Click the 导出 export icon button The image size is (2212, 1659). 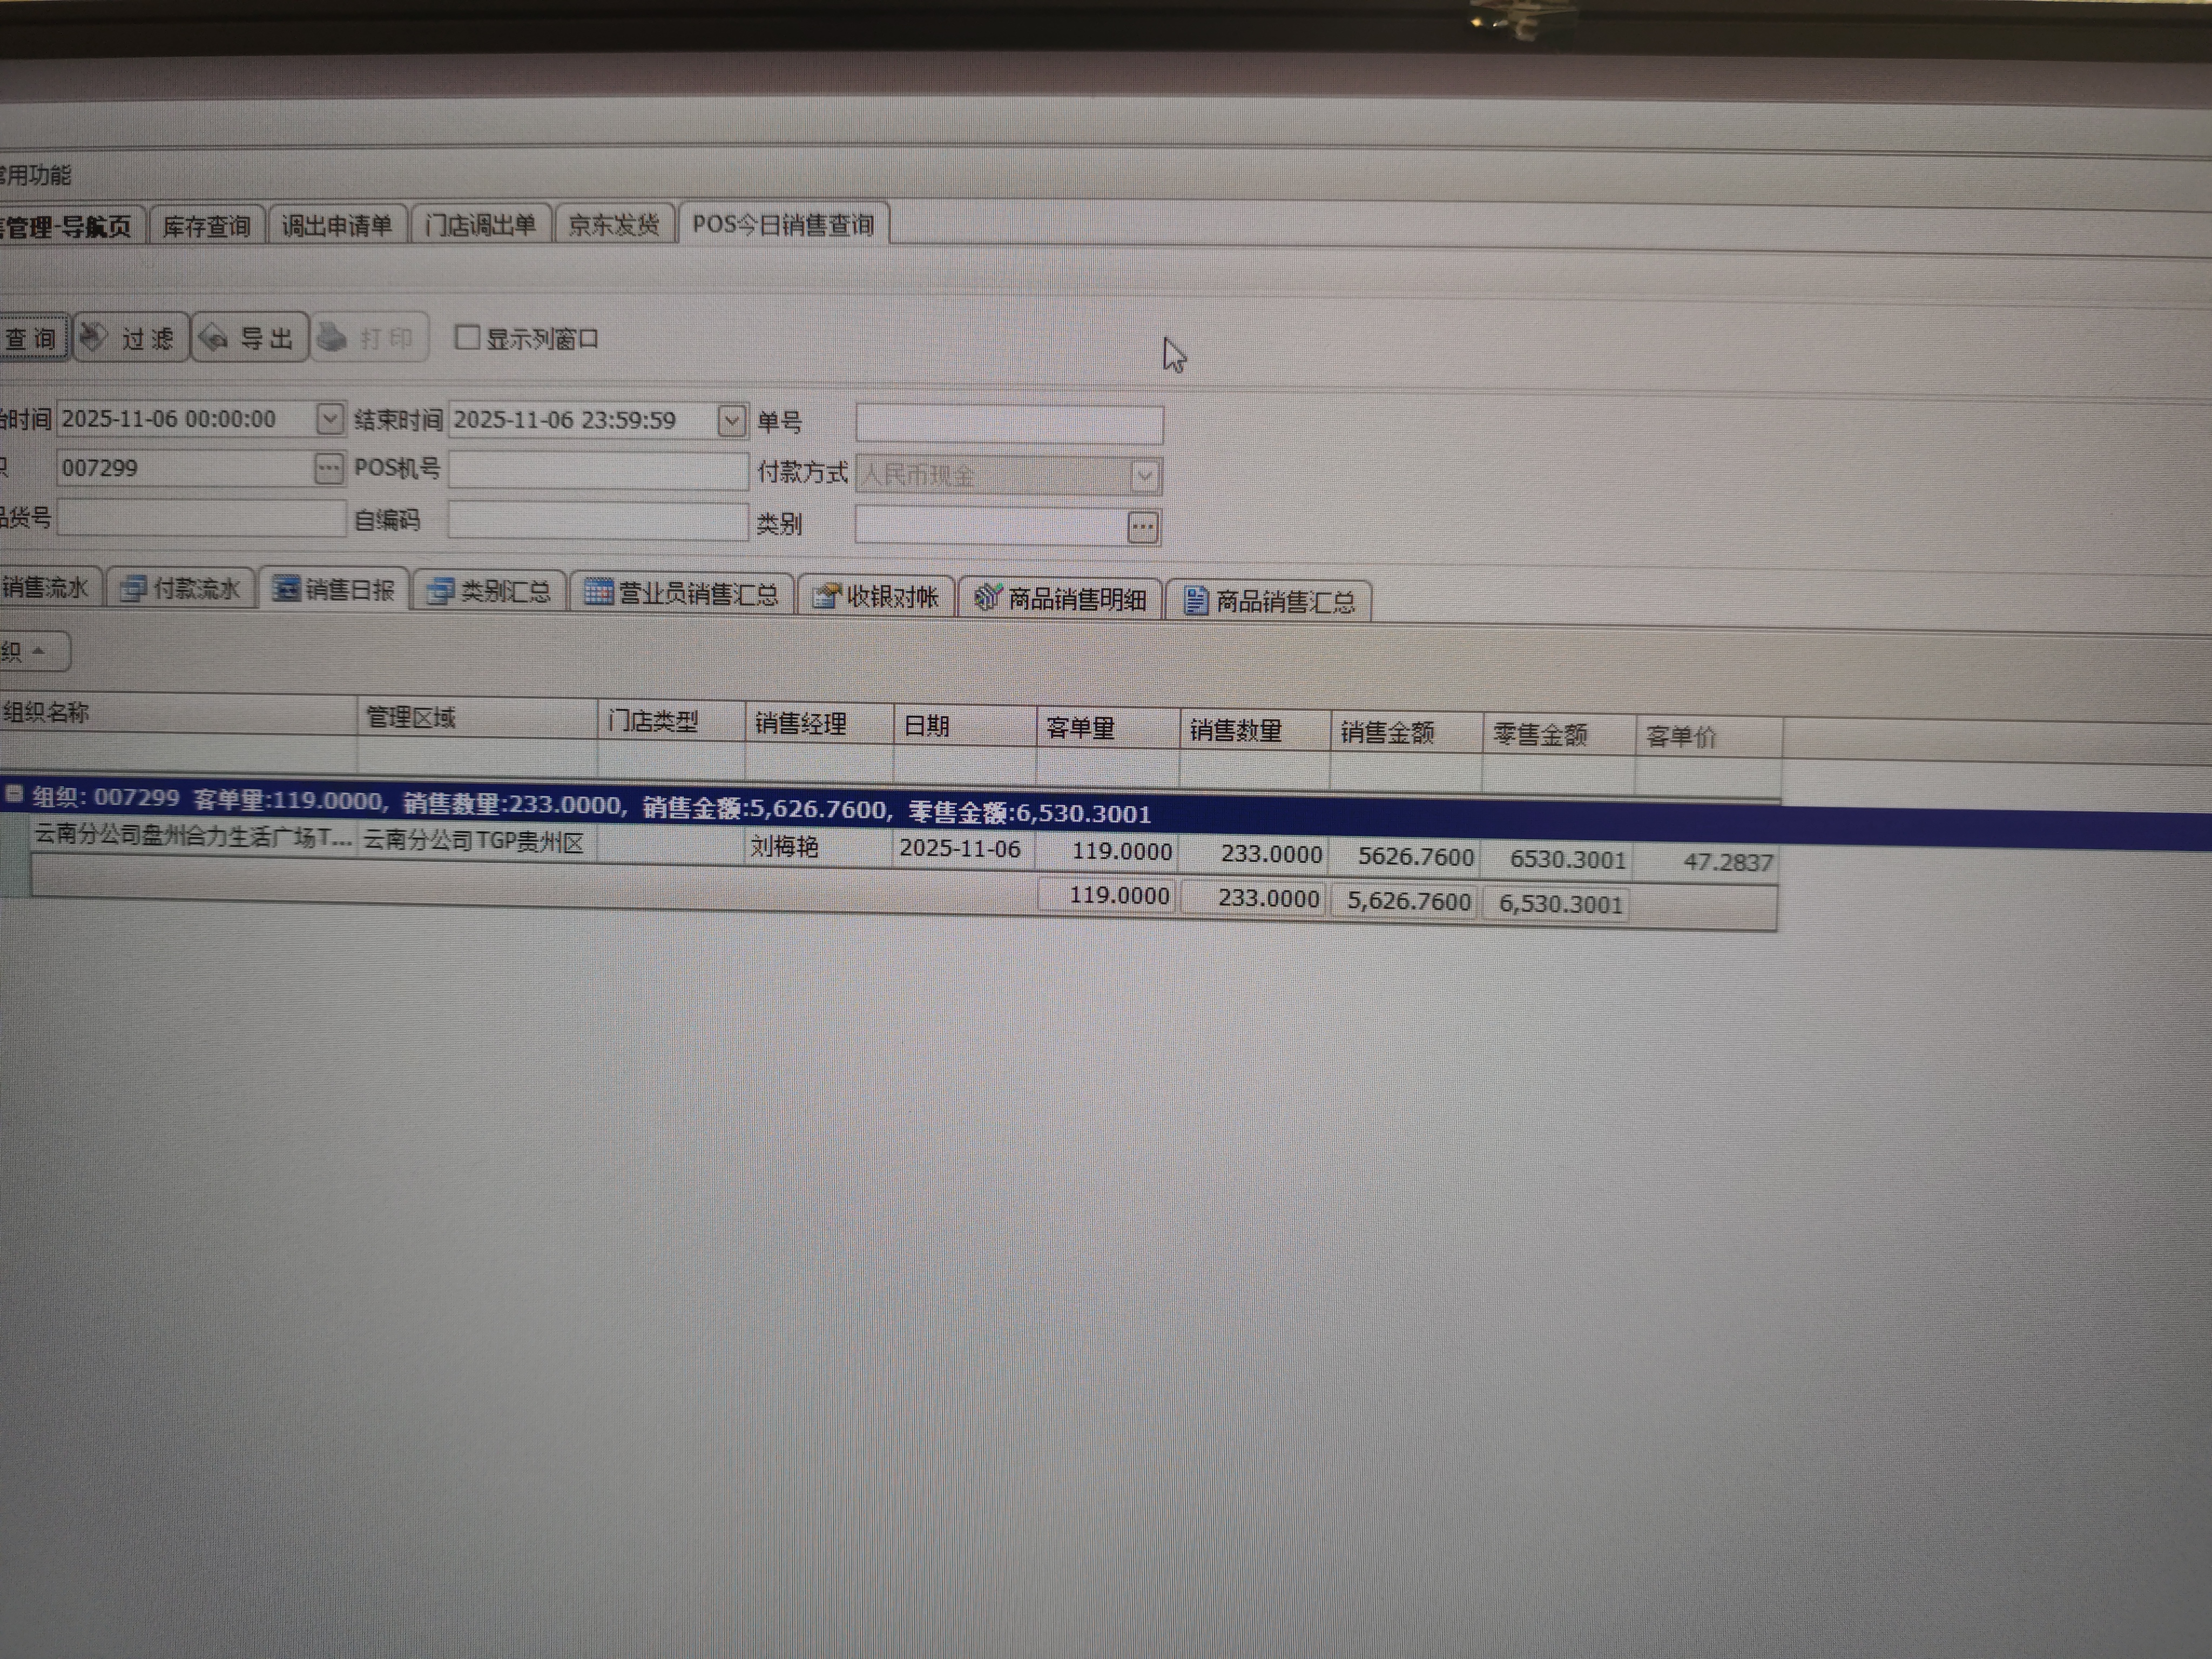tap(249, 338)
